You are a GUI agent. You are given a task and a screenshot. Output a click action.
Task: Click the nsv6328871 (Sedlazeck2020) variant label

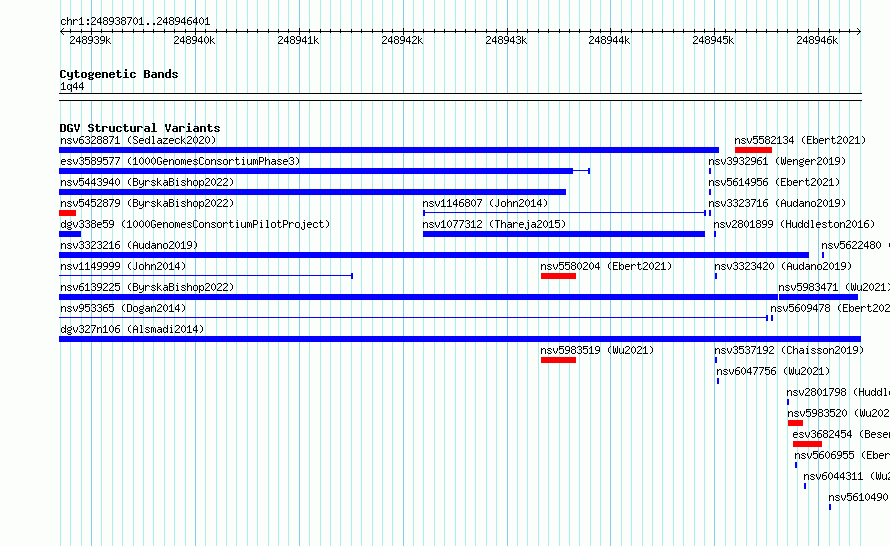(138, 140)
